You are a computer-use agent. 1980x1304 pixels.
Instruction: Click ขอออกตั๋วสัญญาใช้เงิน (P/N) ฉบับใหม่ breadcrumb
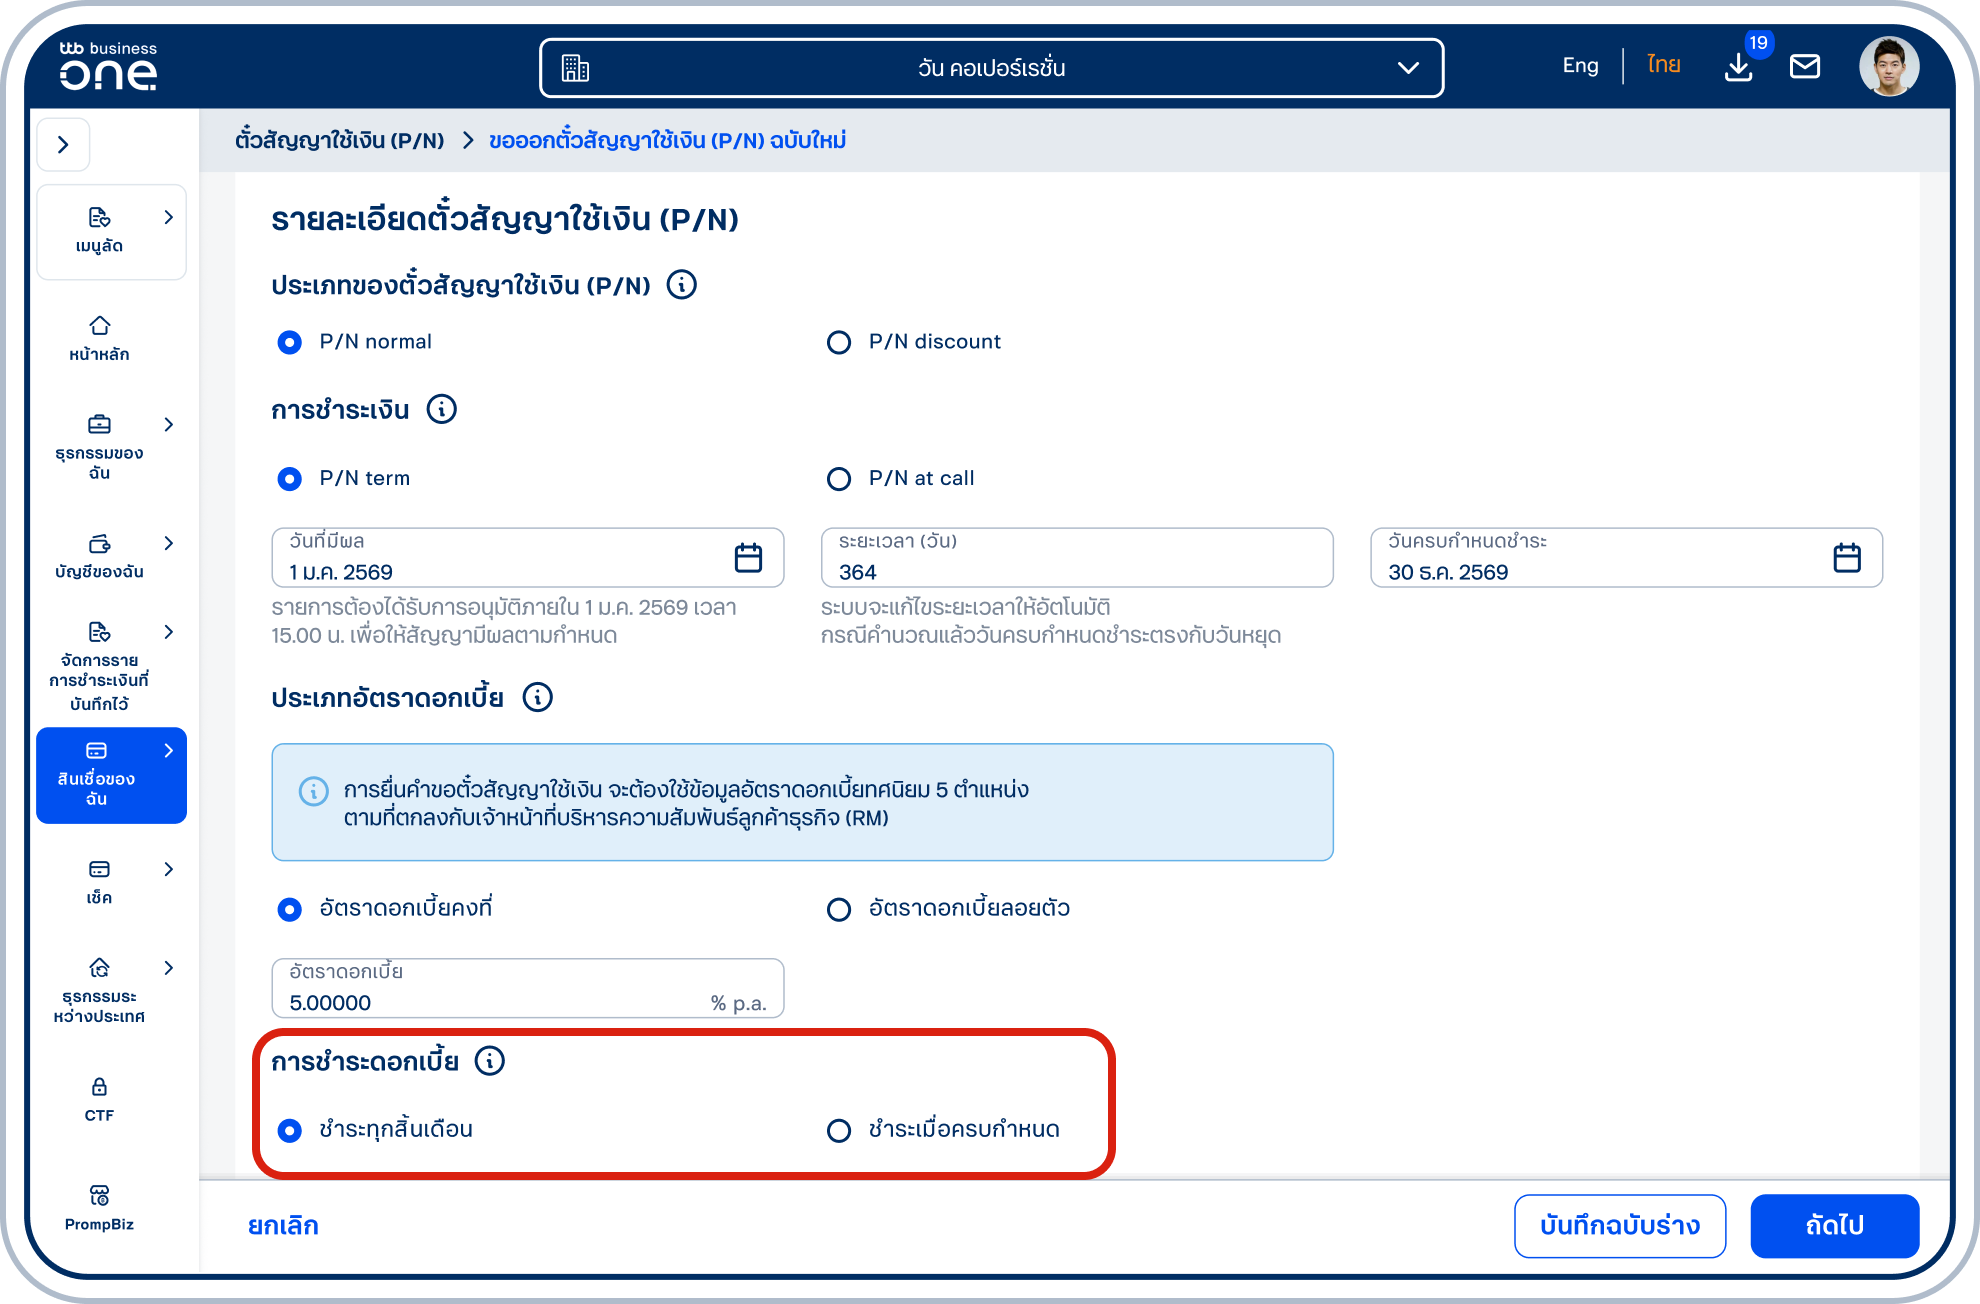[x=667, y=141]
